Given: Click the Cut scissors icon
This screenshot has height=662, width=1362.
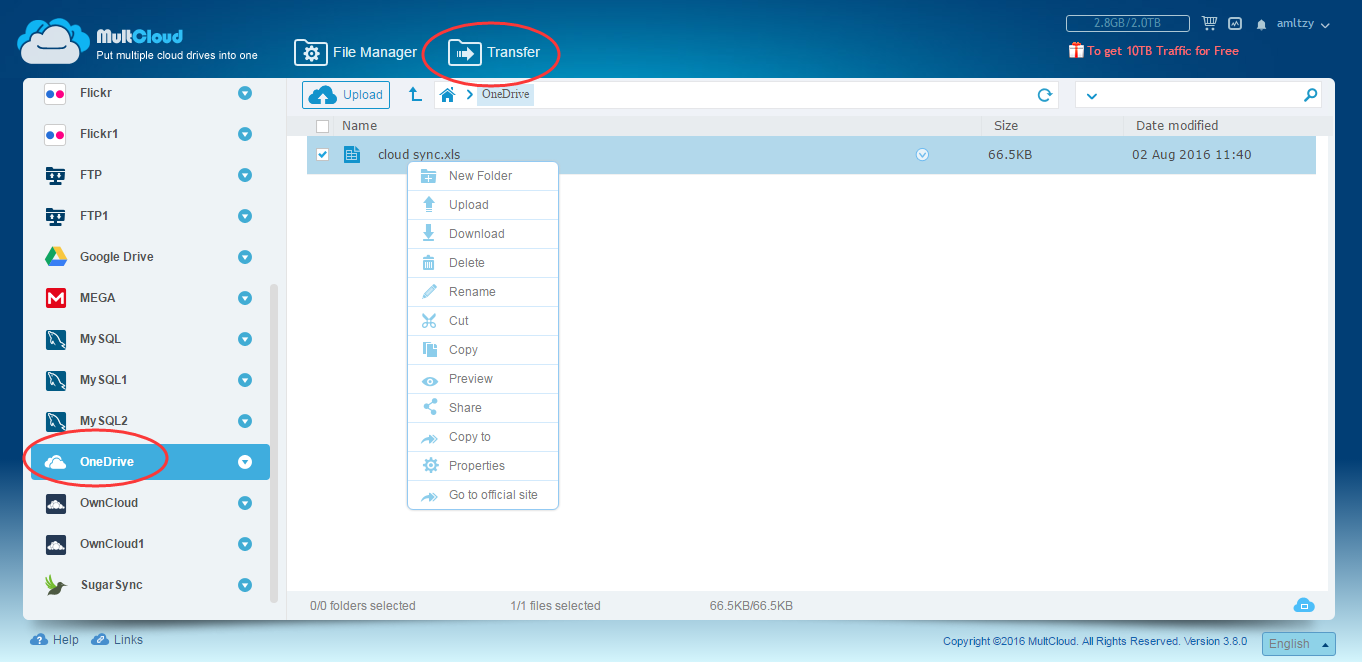Looking at the screenshot, I should [429, 321].
